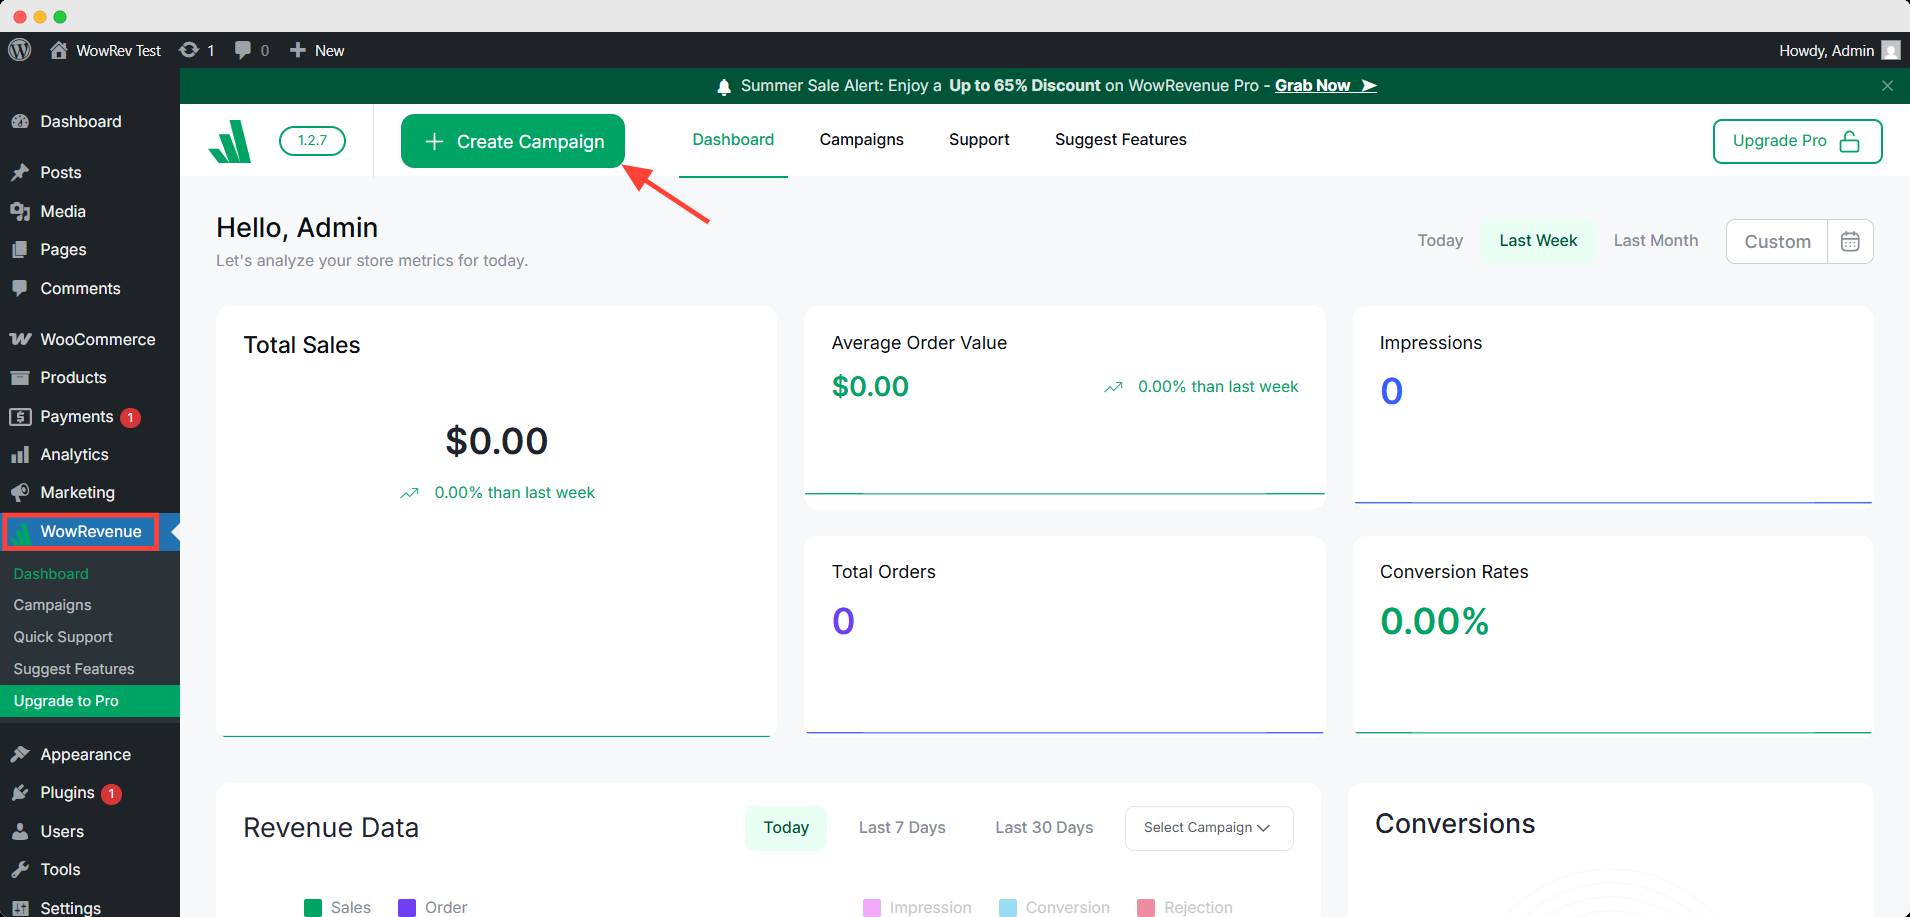This screenshot has height=917, width=1910.
Task: Click the plus New icon in admin bar
Action: click(297, 50)
